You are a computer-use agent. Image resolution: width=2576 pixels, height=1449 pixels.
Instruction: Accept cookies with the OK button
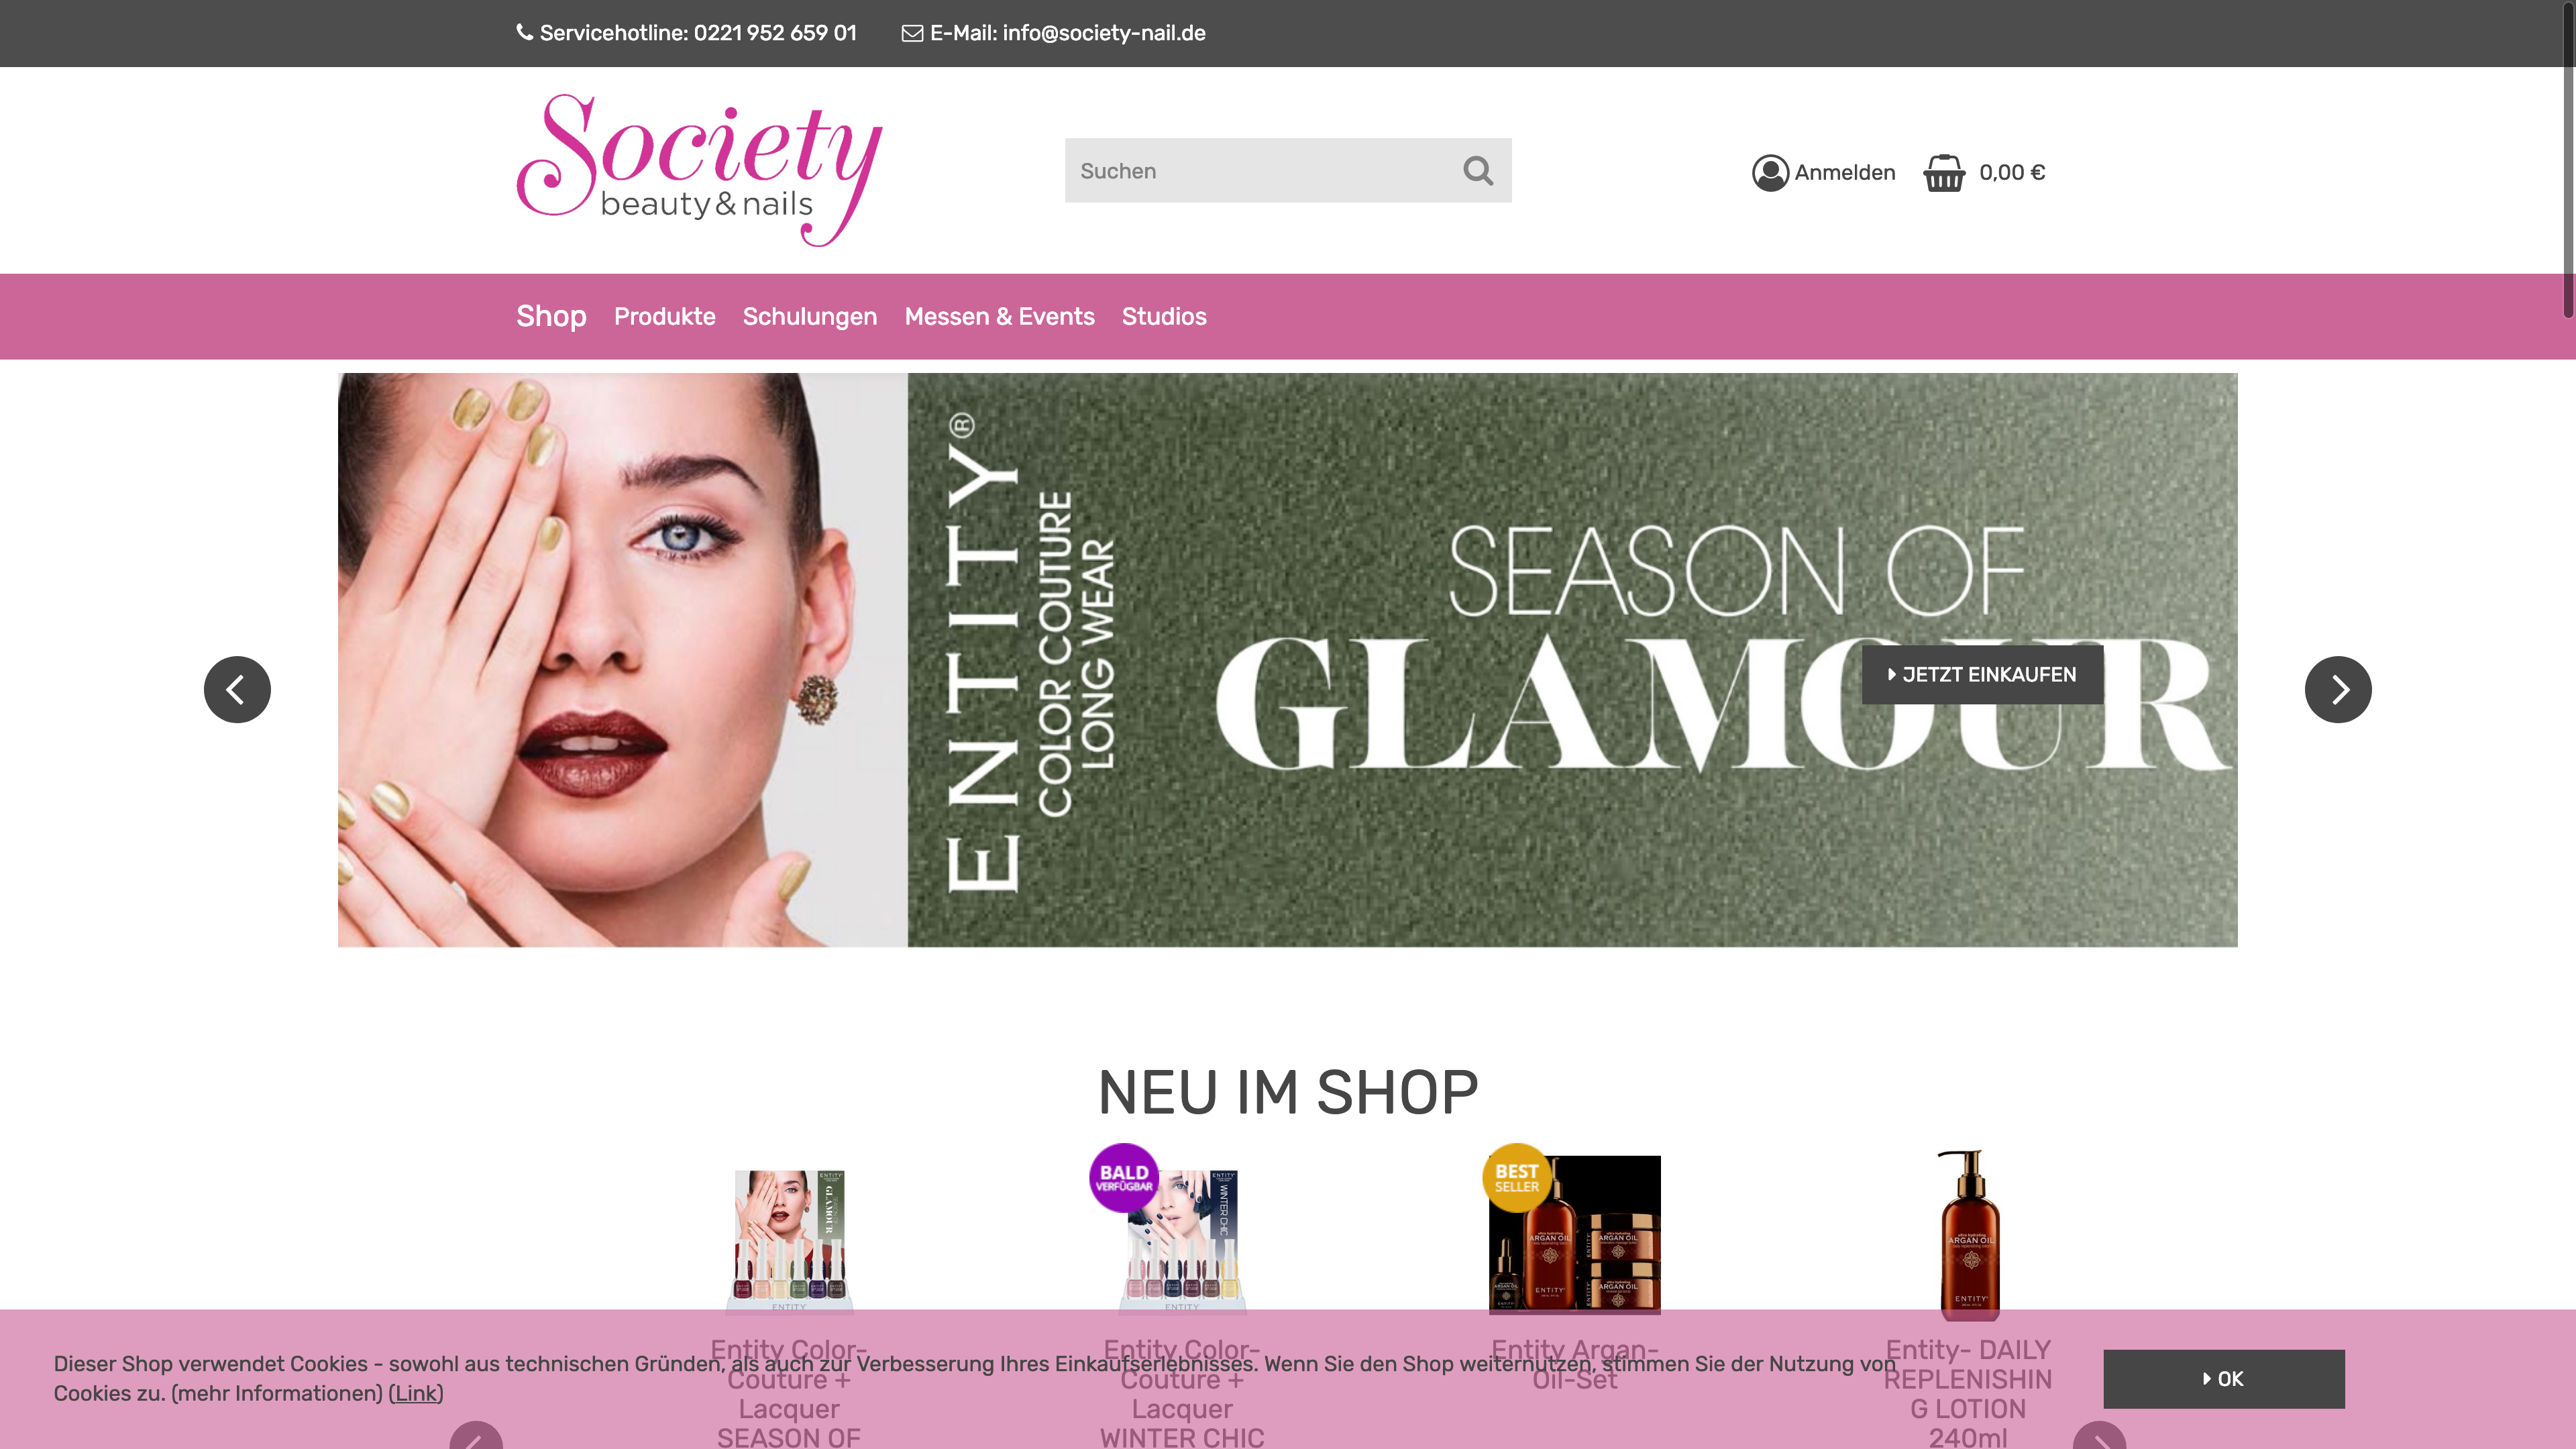pos(2224,1379)
